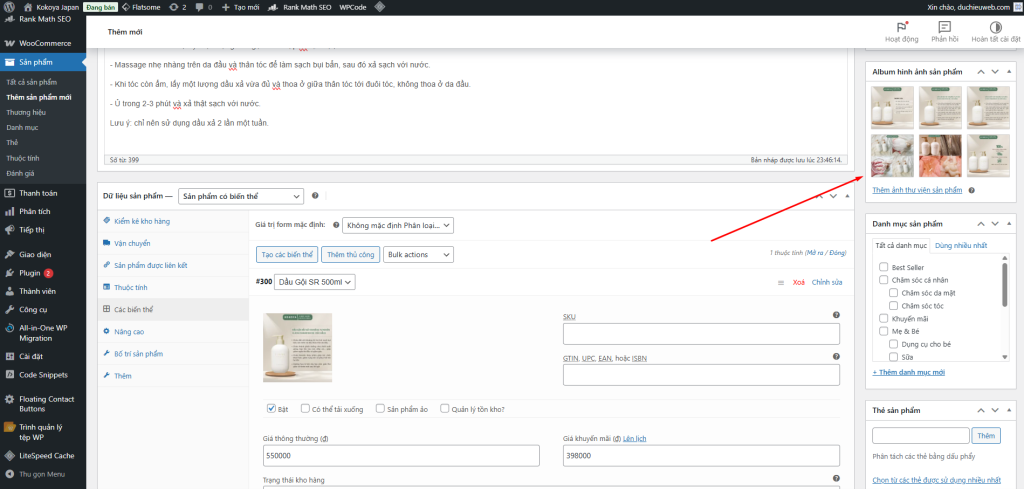Check the Best Seller category
The image size is (1024, 489).
point(883,267)
